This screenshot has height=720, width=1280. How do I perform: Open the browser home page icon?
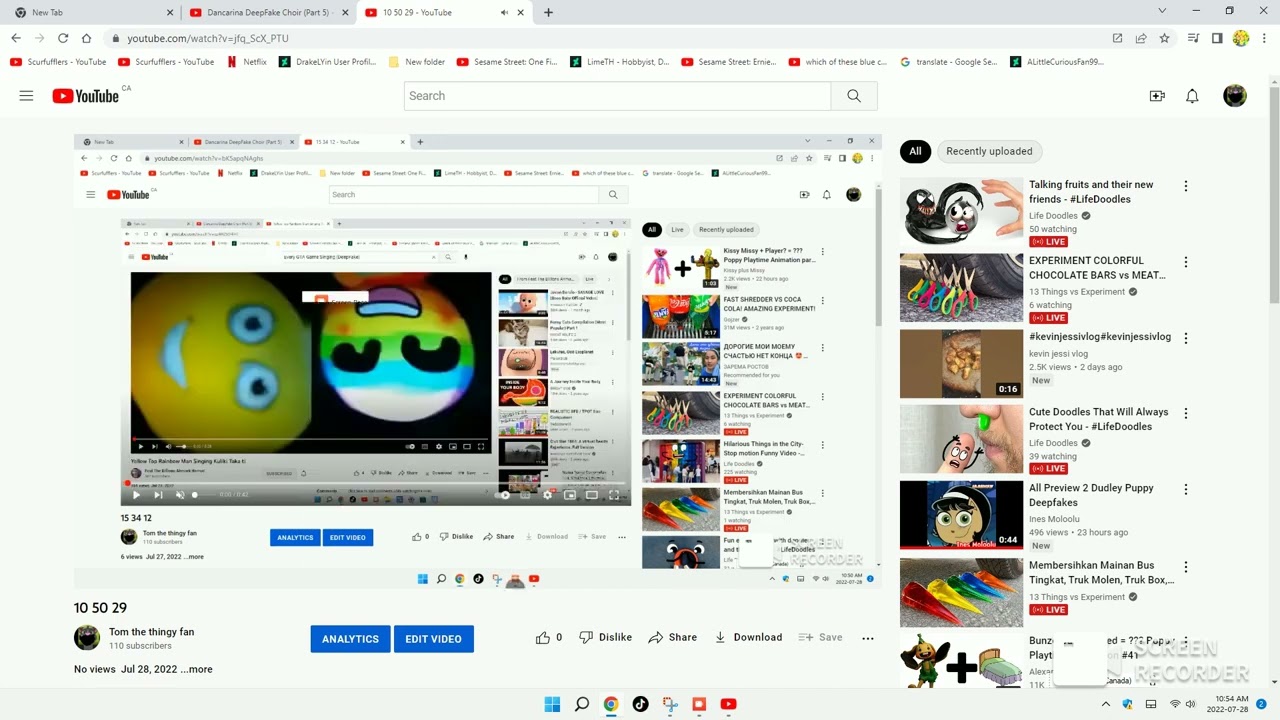pyautogui.click(x=87, y=38)
